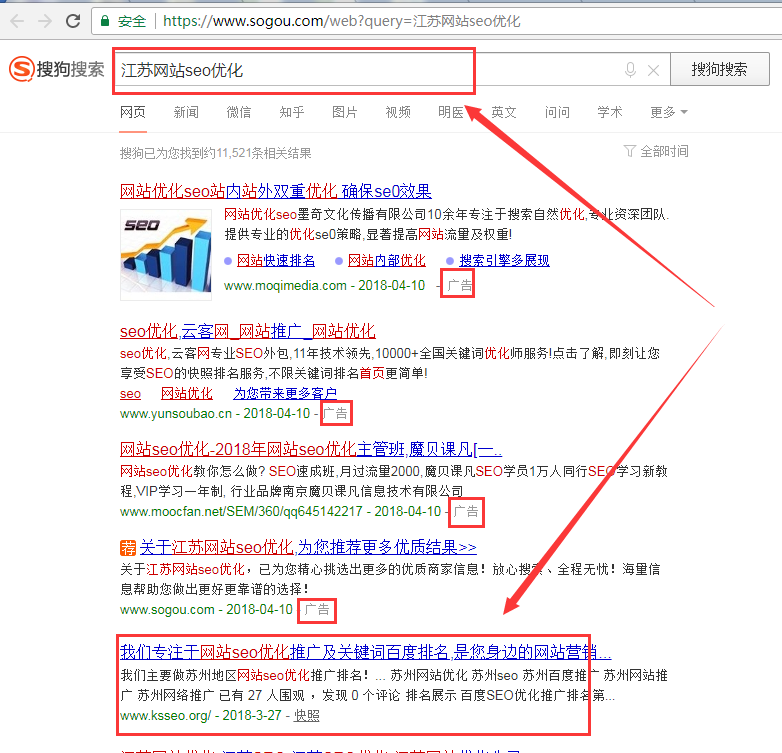Screen dimensions: 782x753
Task: Expand the 更多 dropdown menu
Action: [x=668, y=113]
